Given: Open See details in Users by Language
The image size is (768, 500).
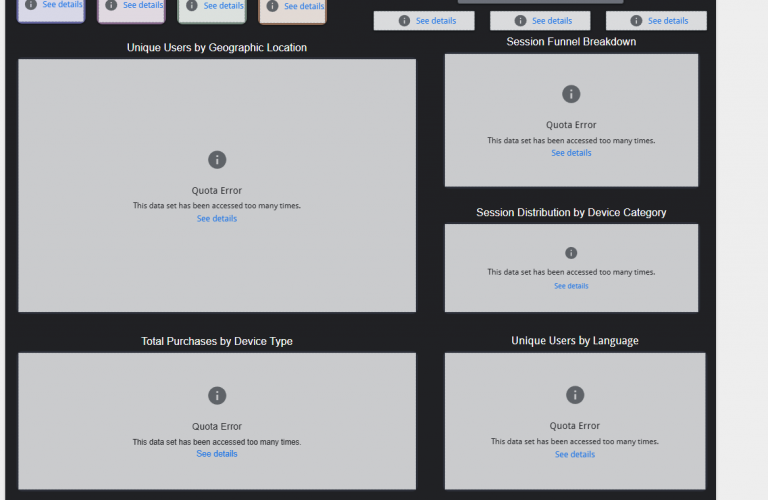Looking at the screenshot, I should (575, 454).
